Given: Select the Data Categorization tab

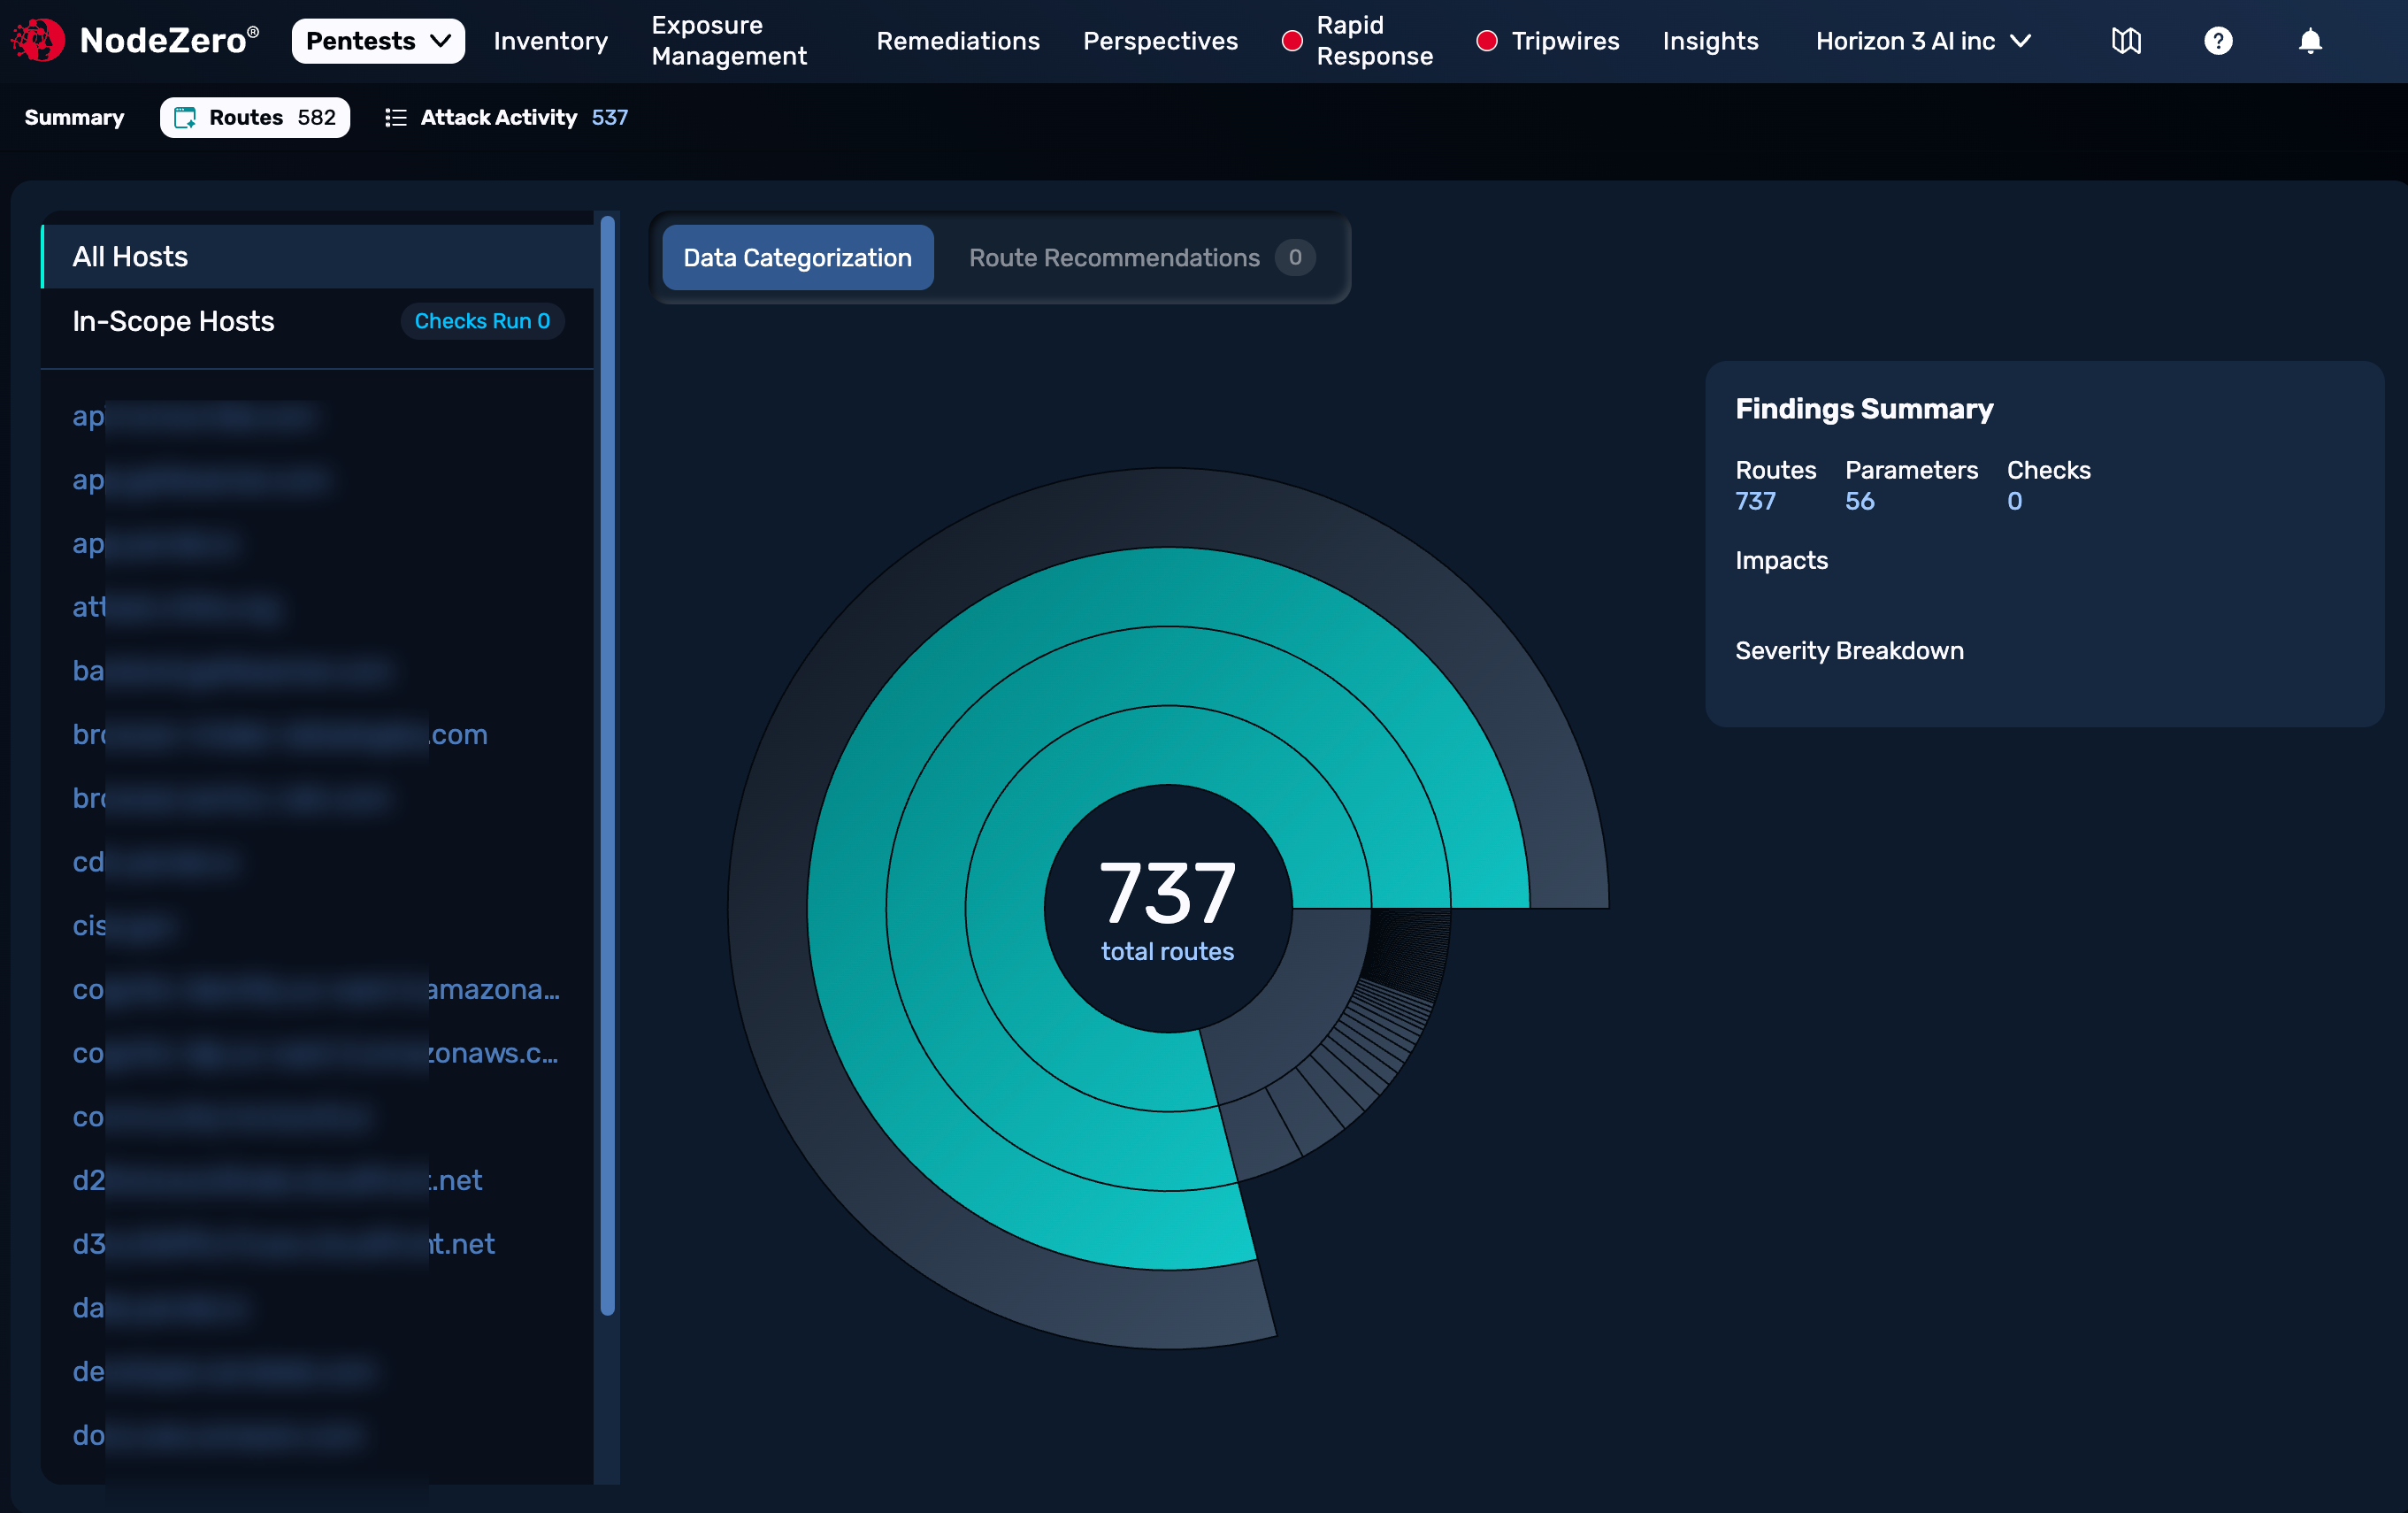Looking at the screenshot, I should [797, 257].
